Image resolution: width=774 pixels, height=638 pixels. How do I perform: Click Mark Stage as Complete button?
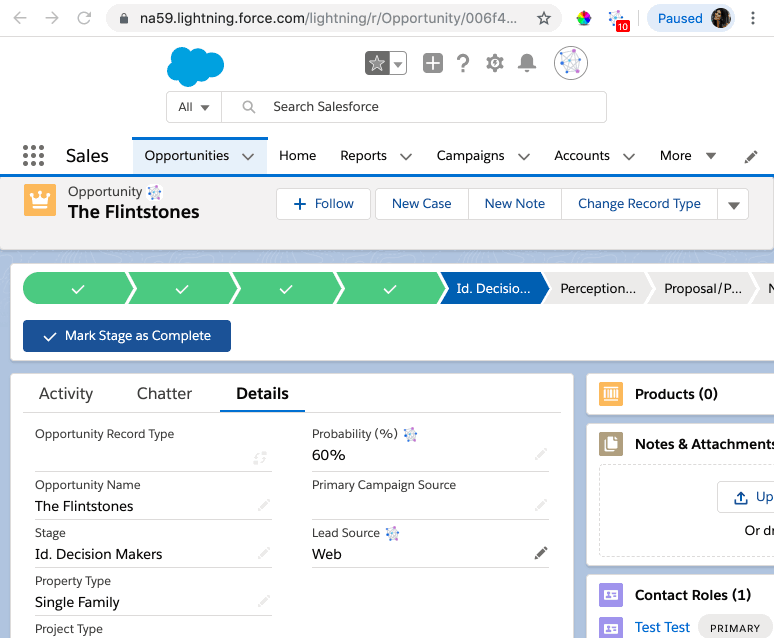click(127, 336)
